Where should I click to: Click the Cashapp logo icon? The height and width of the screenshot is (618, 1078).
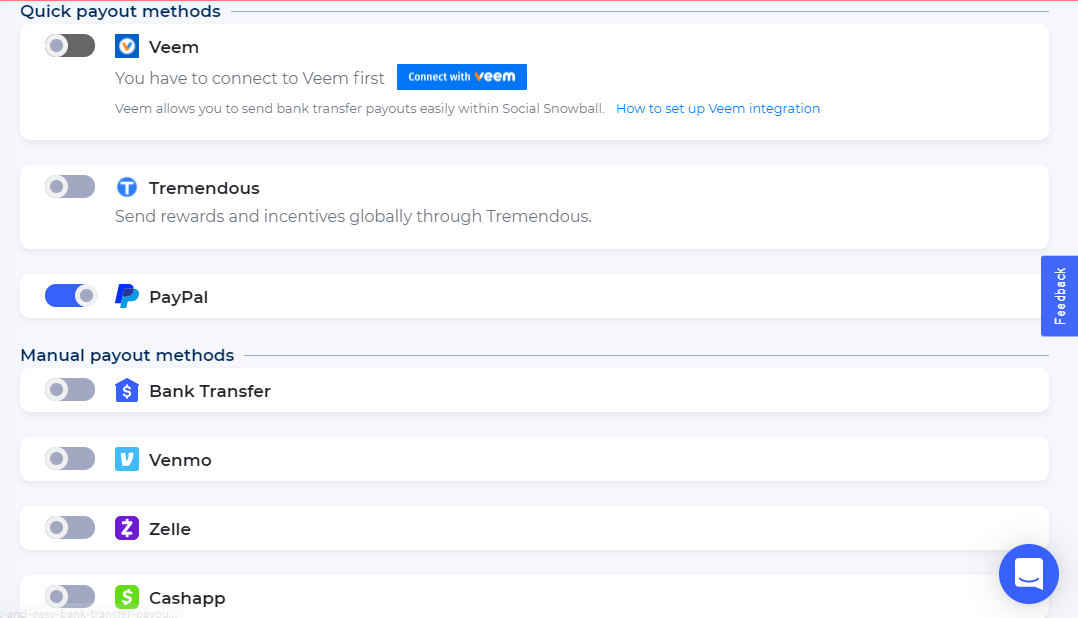(127, 597)
